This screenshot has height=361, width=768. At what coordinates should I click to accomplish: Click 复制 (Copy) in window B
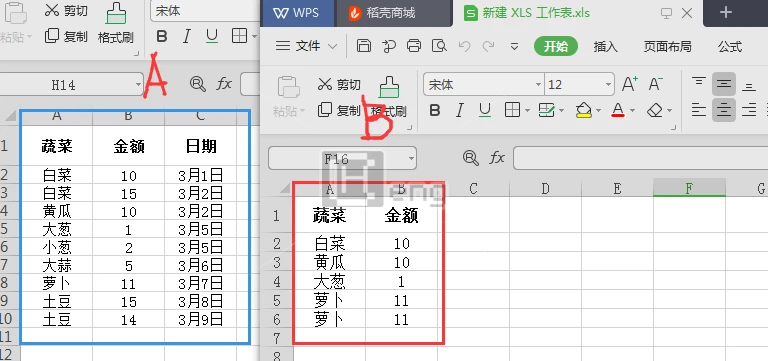click(x=339, y=110)
